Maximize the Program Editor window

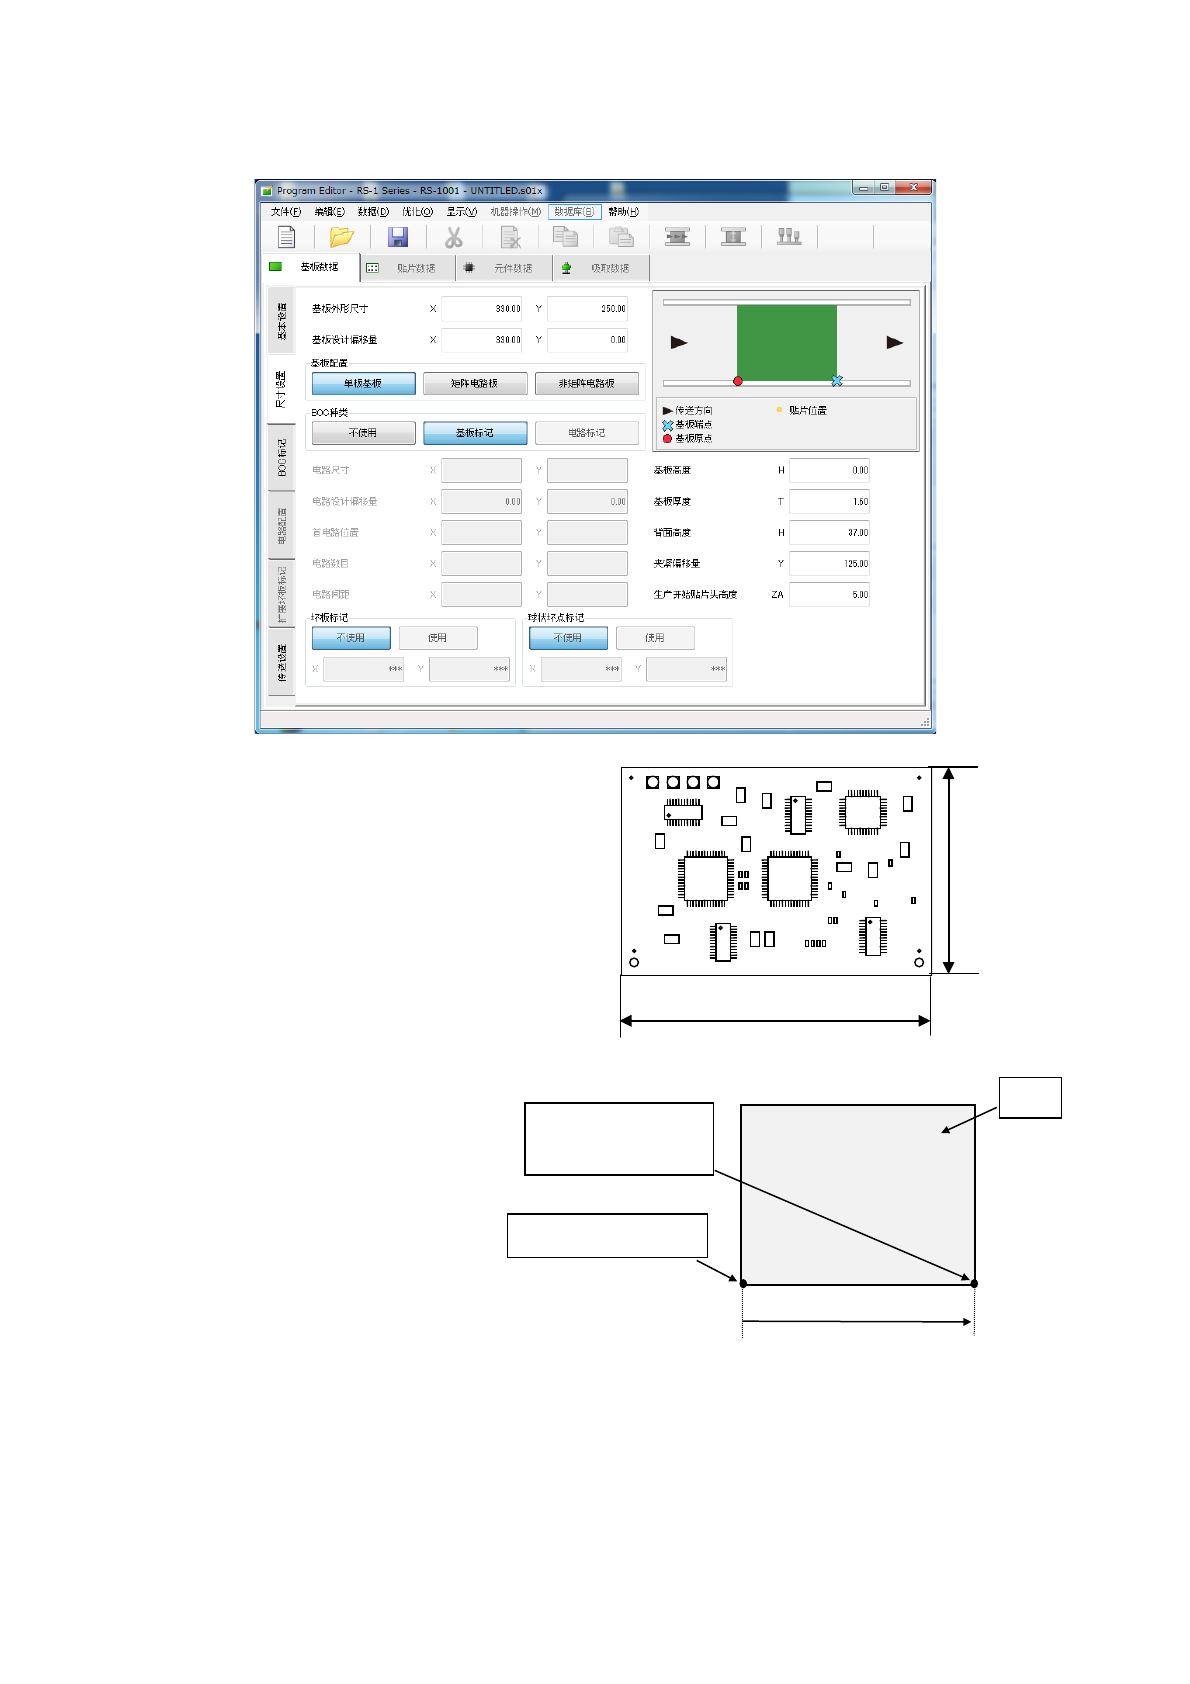[885, 187]
